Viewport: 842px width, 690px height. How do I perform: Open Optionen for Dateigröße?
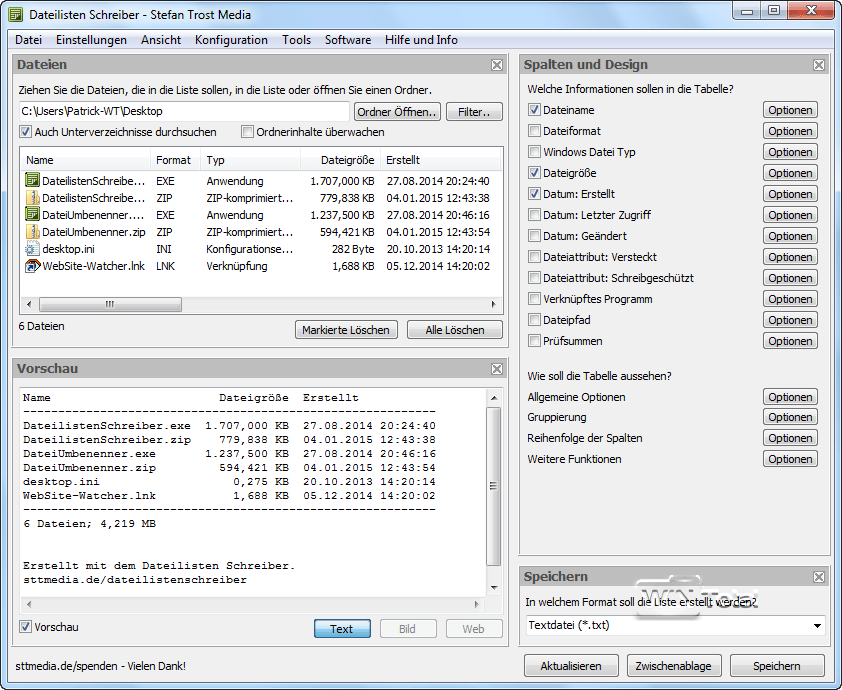point(790,173)
